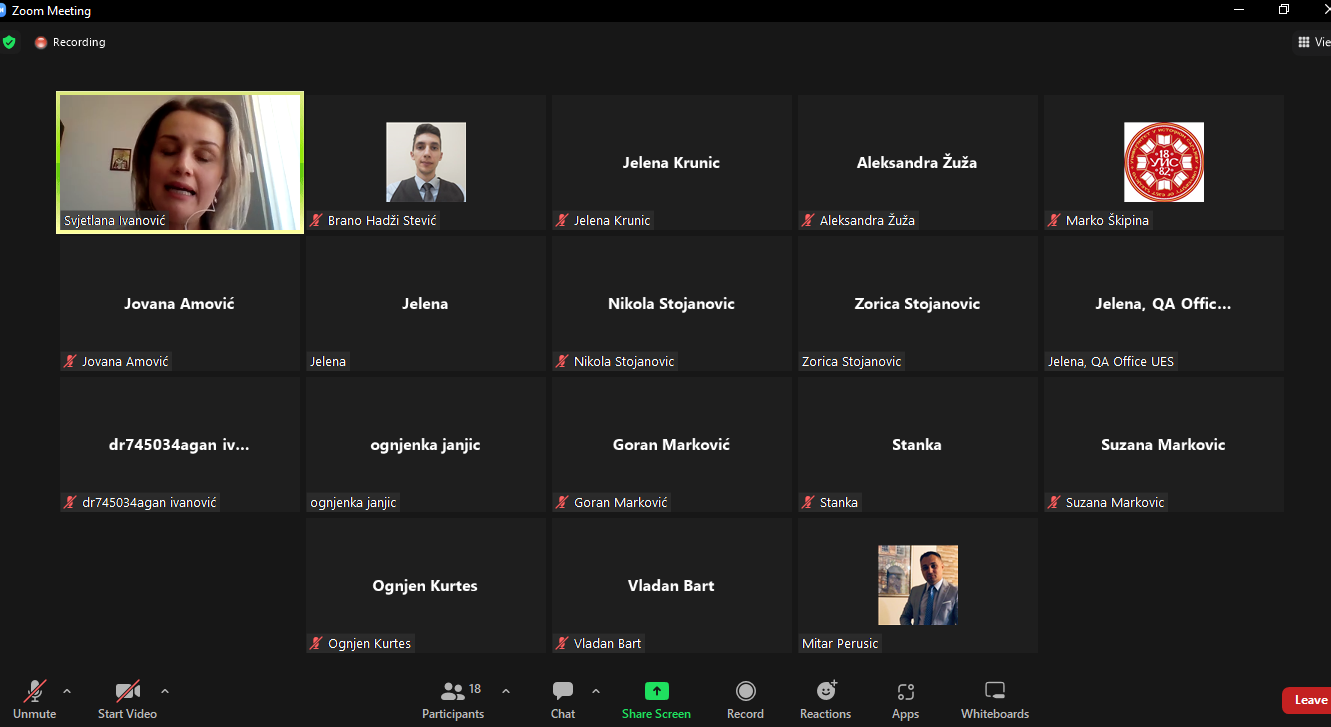Unmute your microphone

(35, 700)
